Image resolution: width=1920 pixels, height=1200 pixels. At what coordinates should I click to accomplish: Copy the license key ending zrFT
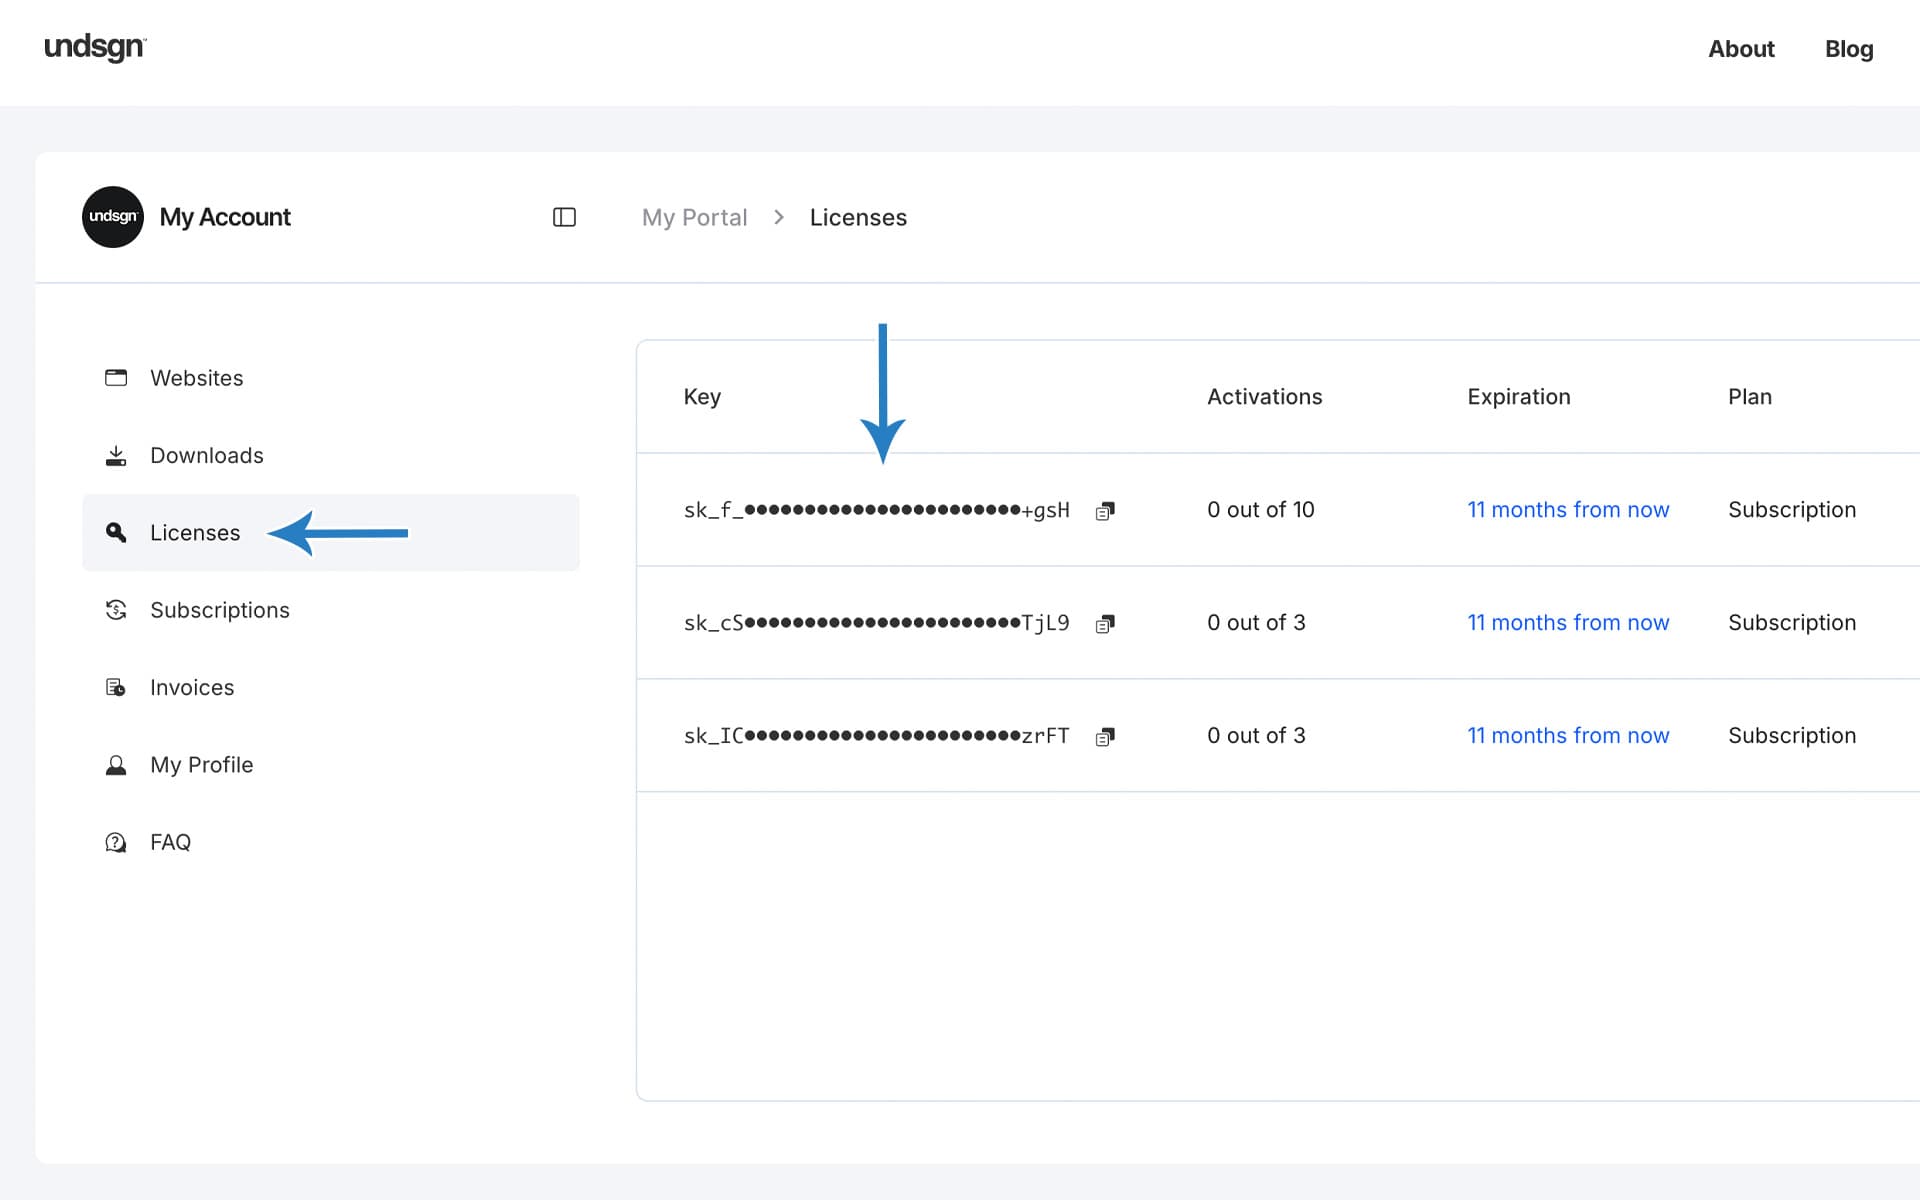click(x=1105, y=737)
